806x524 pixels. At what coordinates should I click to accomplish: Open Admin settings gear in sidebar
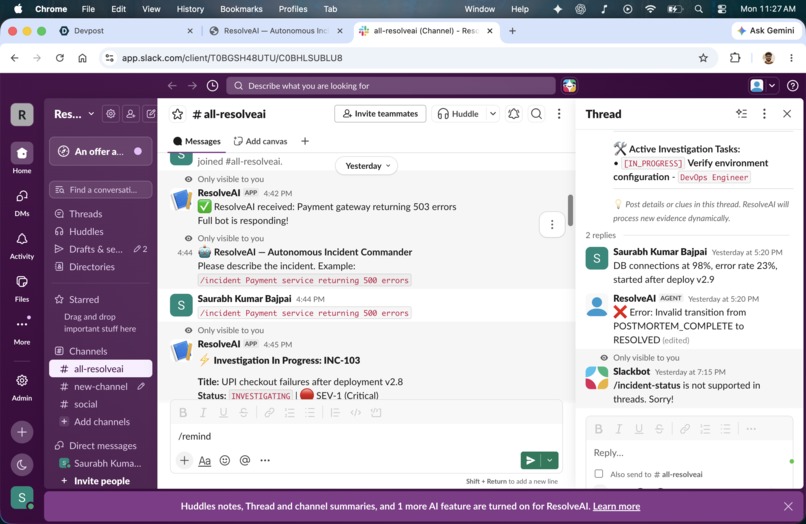click(x=22, y=386)
